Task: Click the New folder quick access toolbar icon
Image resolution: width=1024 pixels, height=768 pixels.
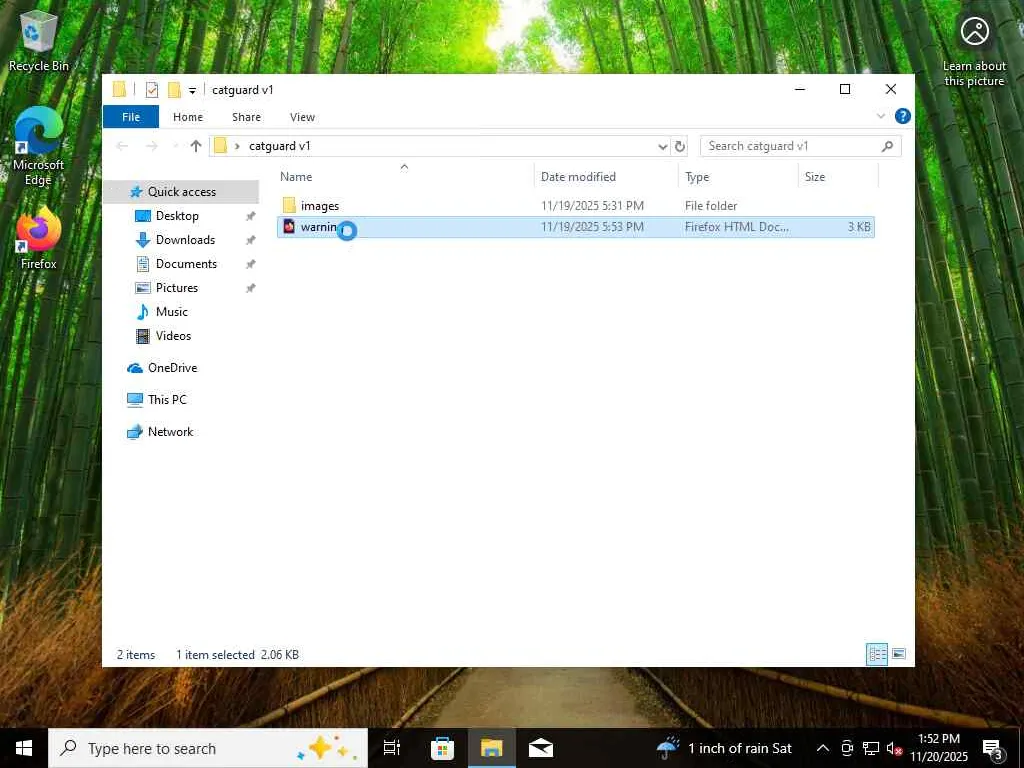Action: click(174, 89)
